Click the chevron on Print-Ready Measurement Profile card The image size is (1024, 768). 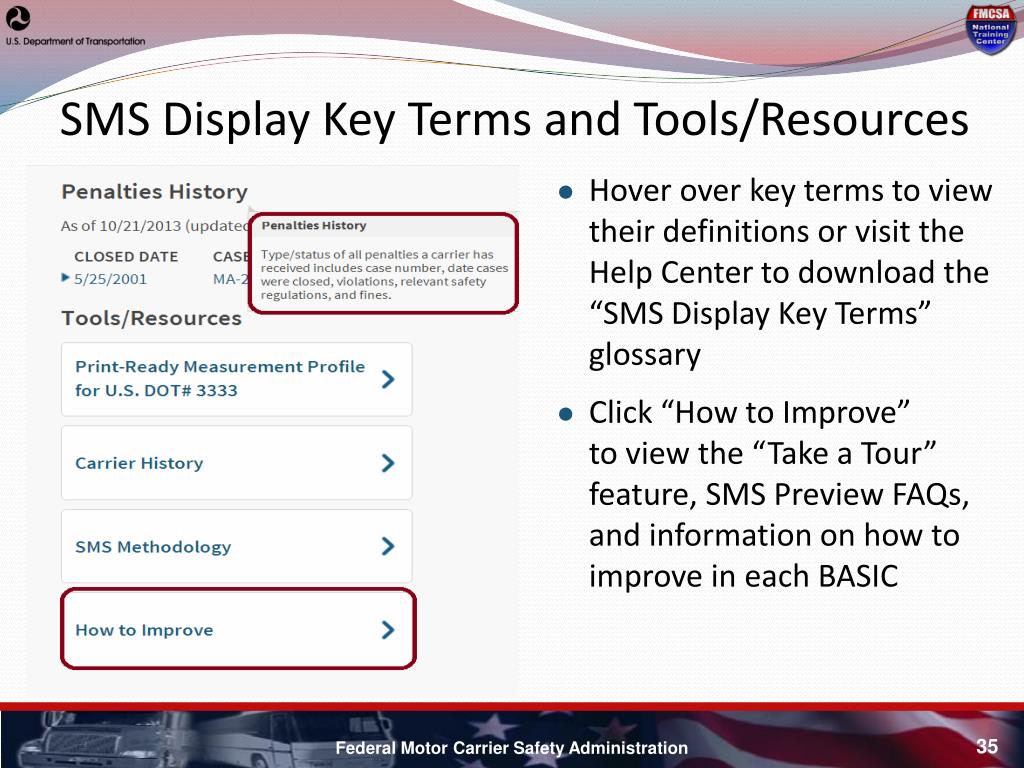click(x=388, y=379)
